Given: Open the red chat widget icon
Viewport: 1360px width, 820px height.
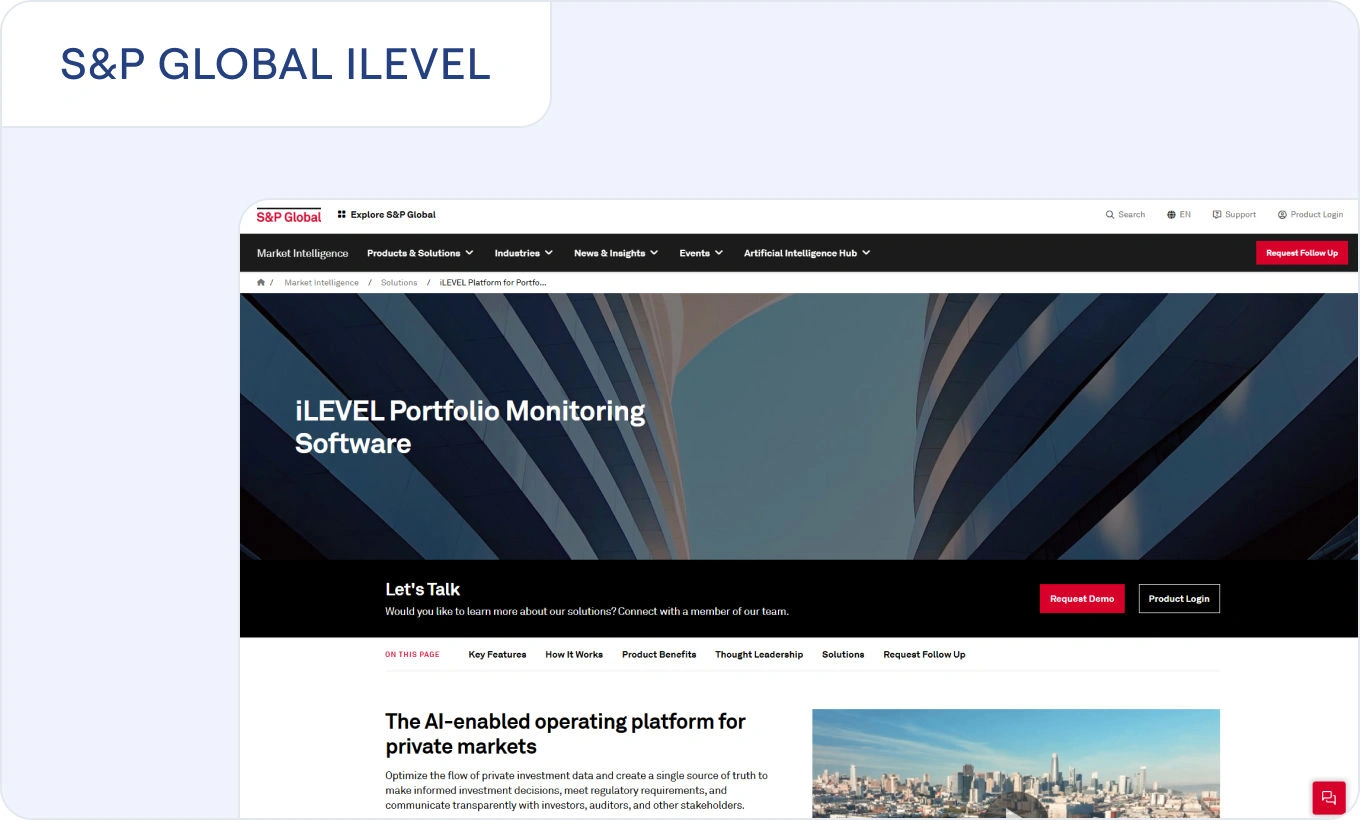Looking at the screenshot, I should click(x=1329, y=797).
